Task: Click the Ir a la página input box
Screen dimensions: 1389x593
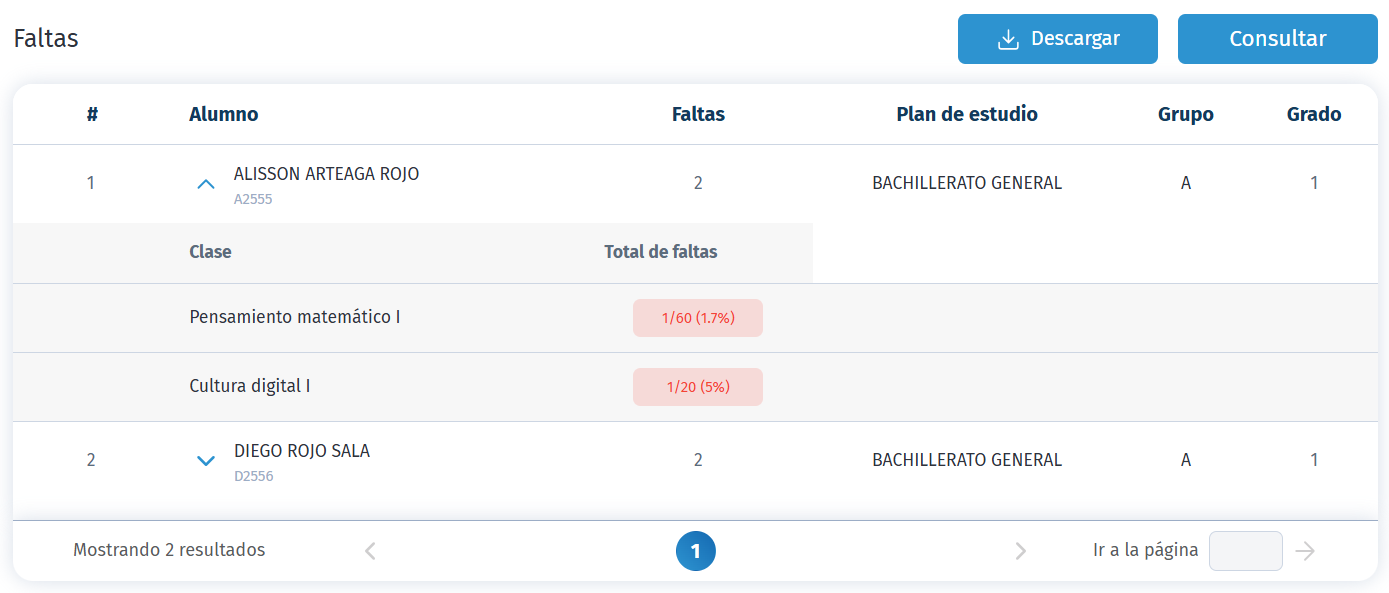Action: pos(1245,550)
